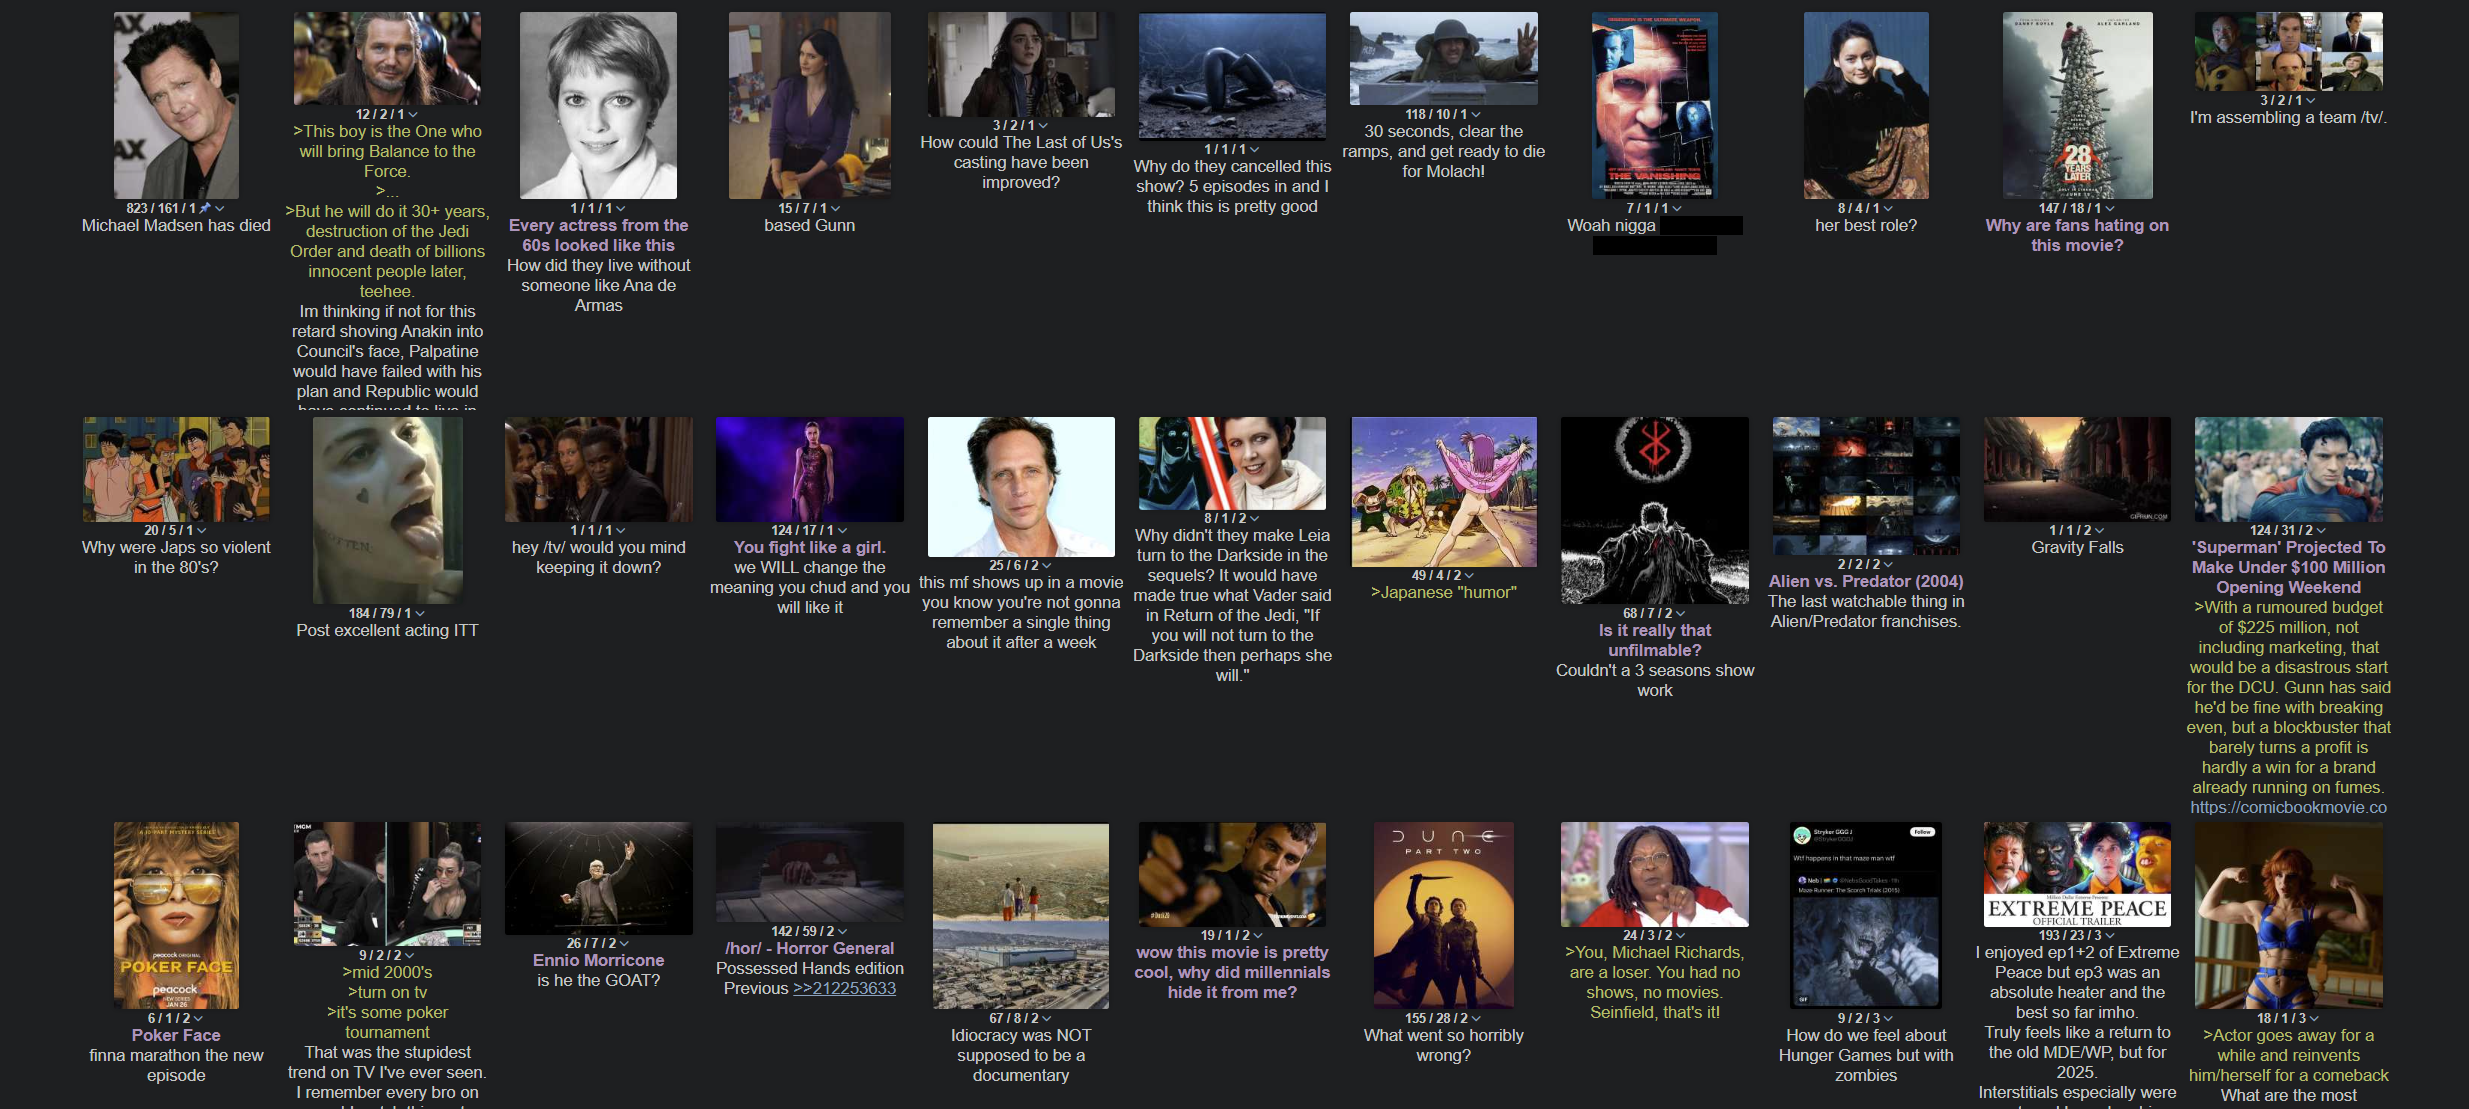Click the blue pushpin sticky icon on Madsen thread
2469x1109 pixels.
pos(205,208)
